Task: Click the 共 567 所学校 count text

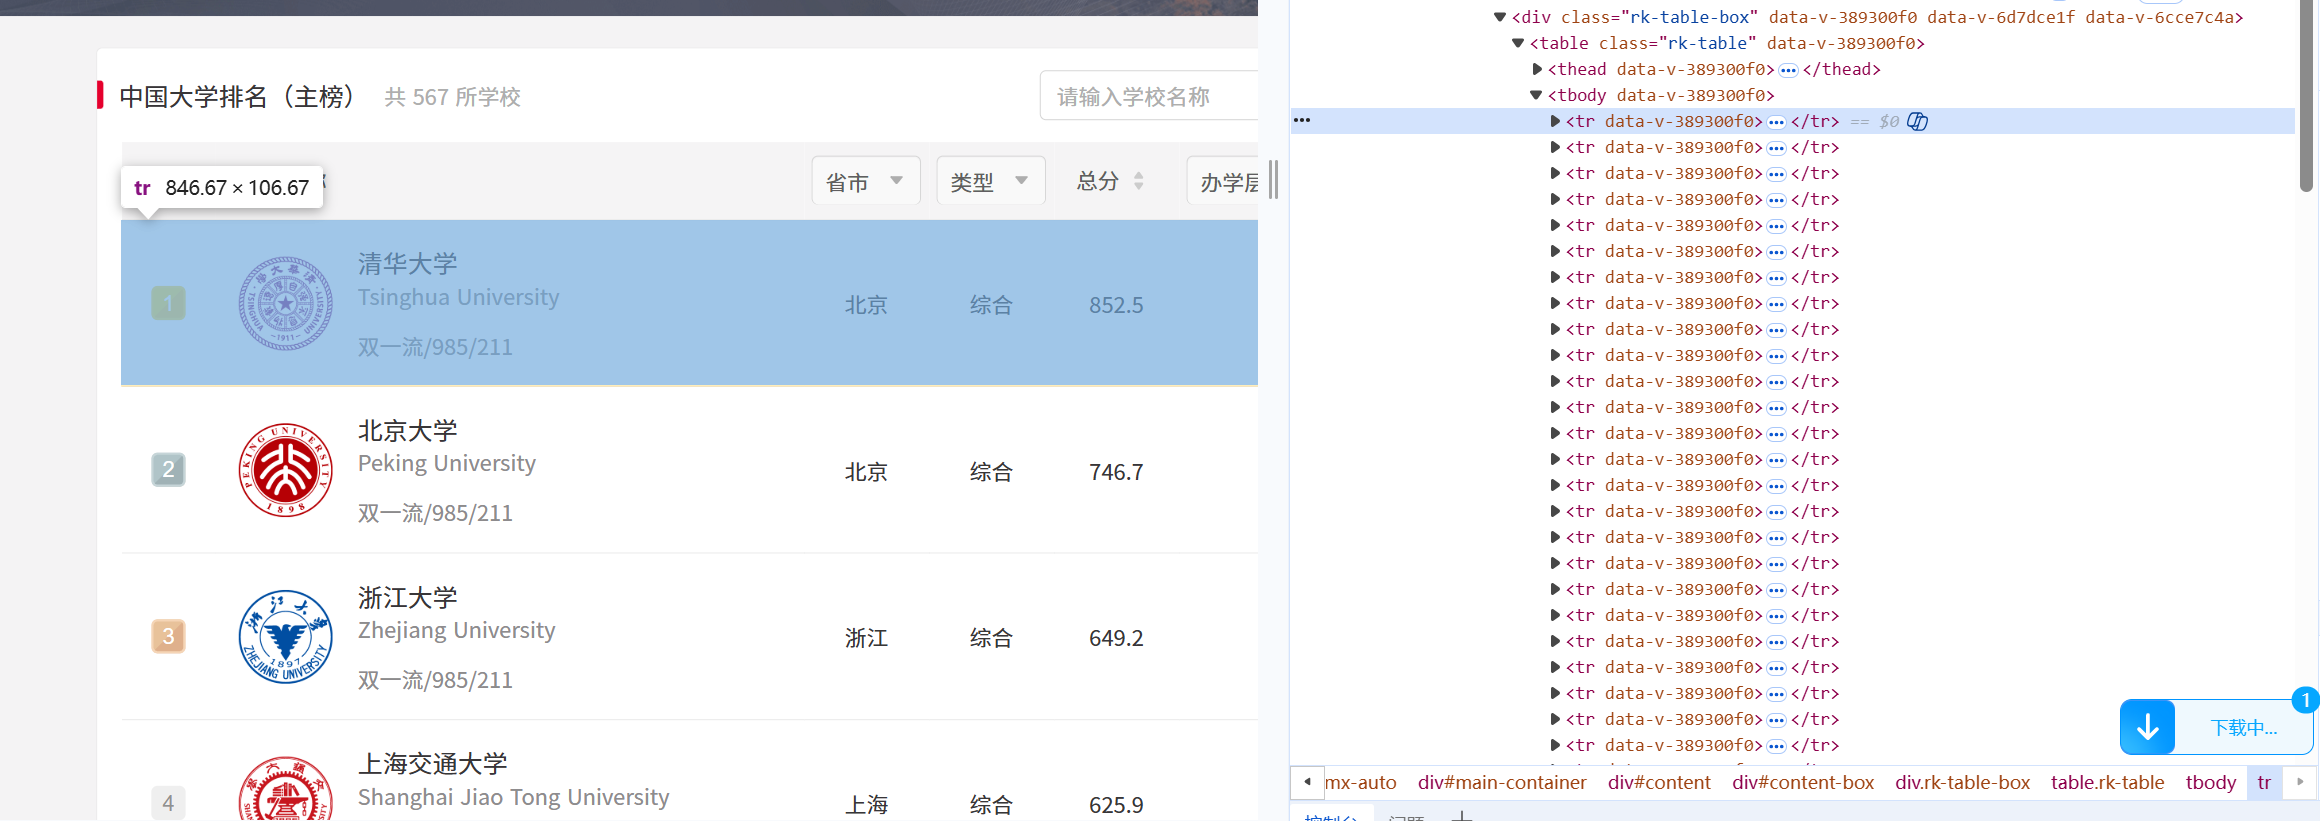Action: tap(453, 97)
